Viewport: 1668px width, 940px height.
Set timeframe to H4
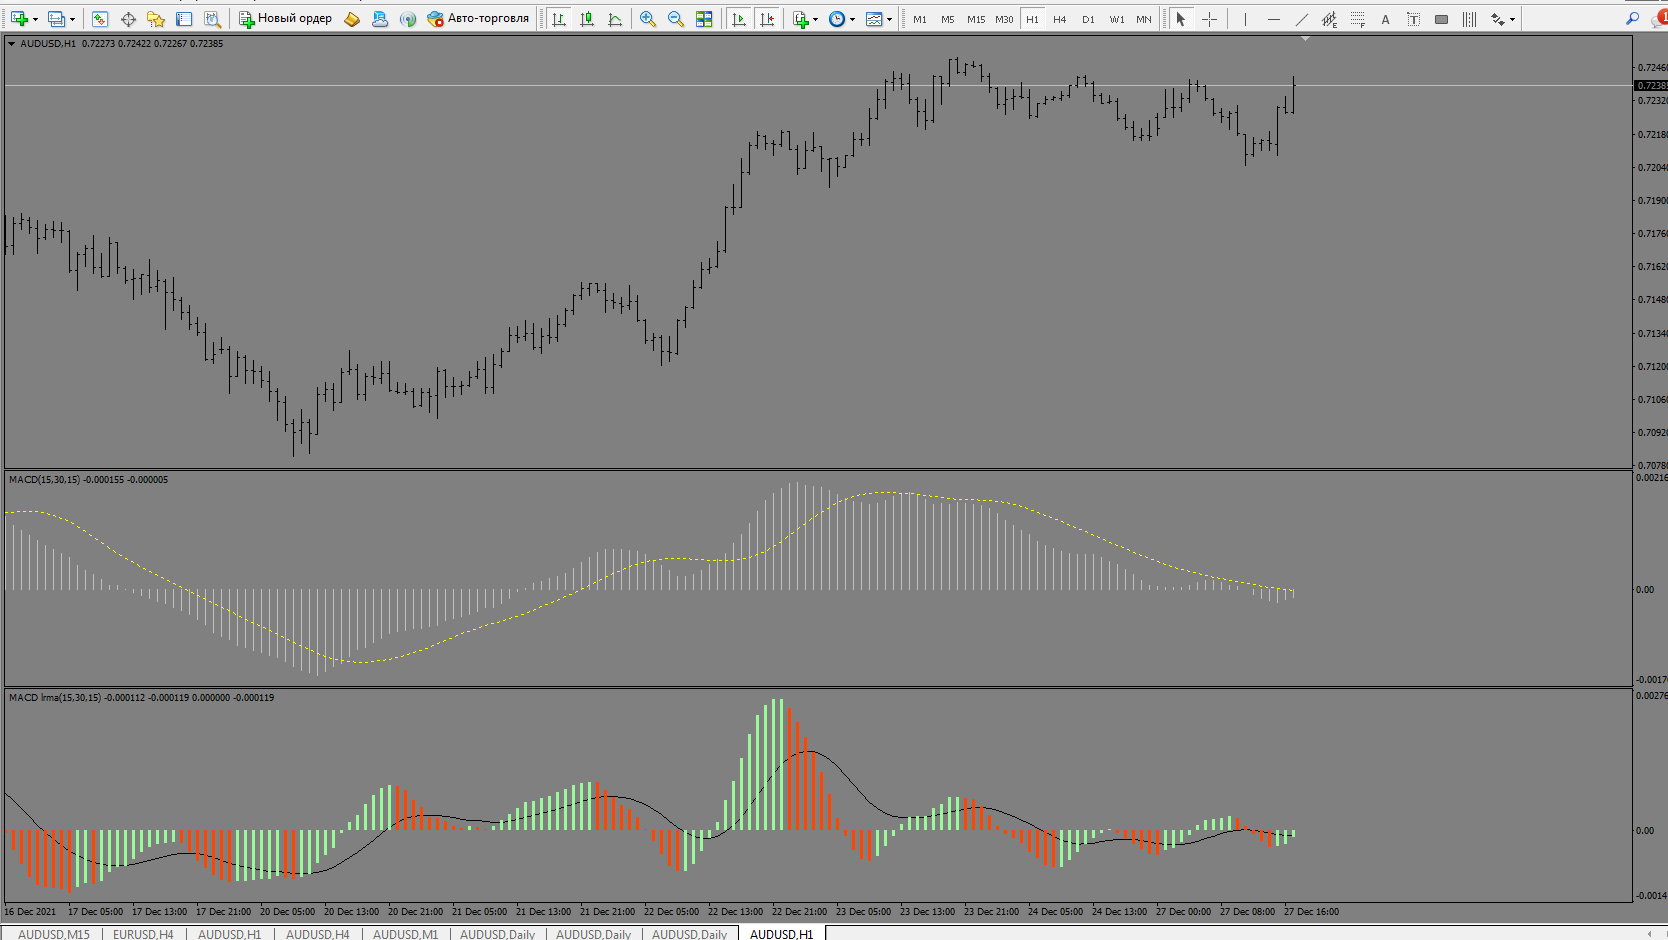pos(1060,19)
